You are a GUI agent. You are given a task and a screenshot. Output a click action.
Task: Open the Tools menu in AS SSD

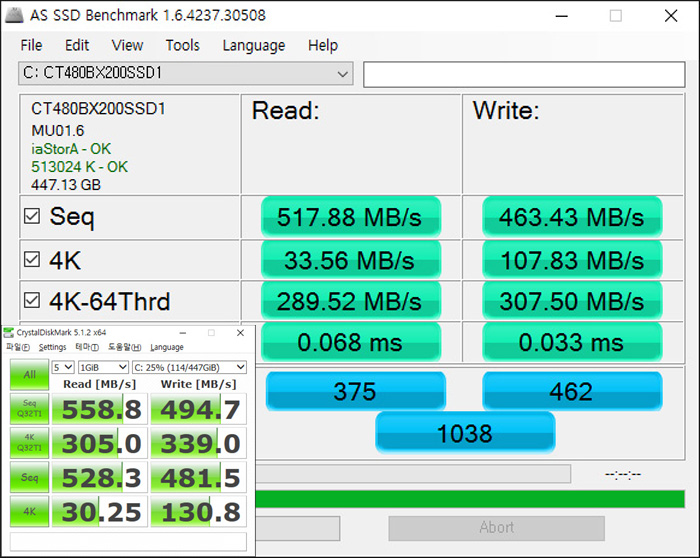[183, 45]
